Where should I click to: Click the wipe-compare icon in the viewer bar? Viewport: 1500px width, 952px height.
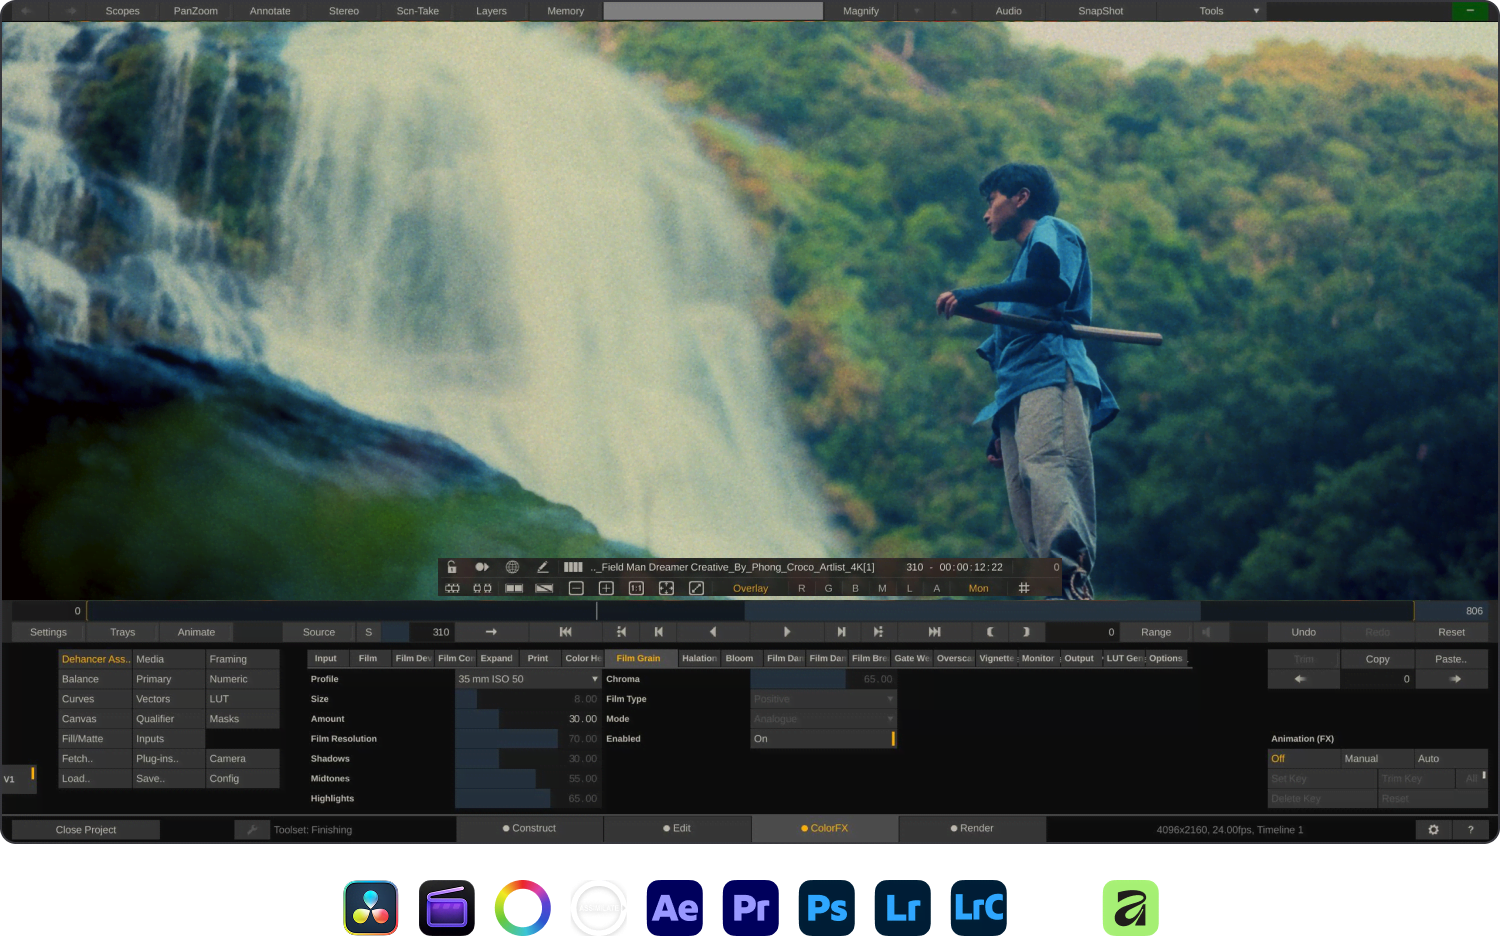544,588
